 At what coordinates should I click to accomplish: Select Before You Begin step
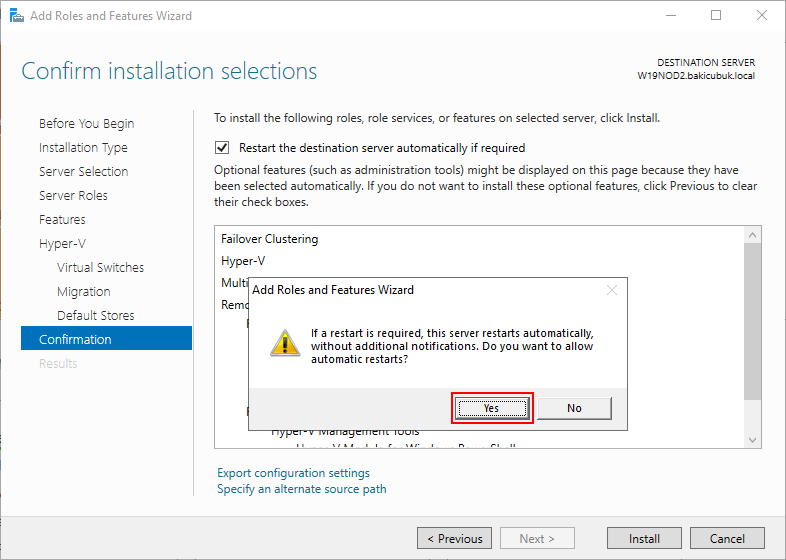(87, 123)
